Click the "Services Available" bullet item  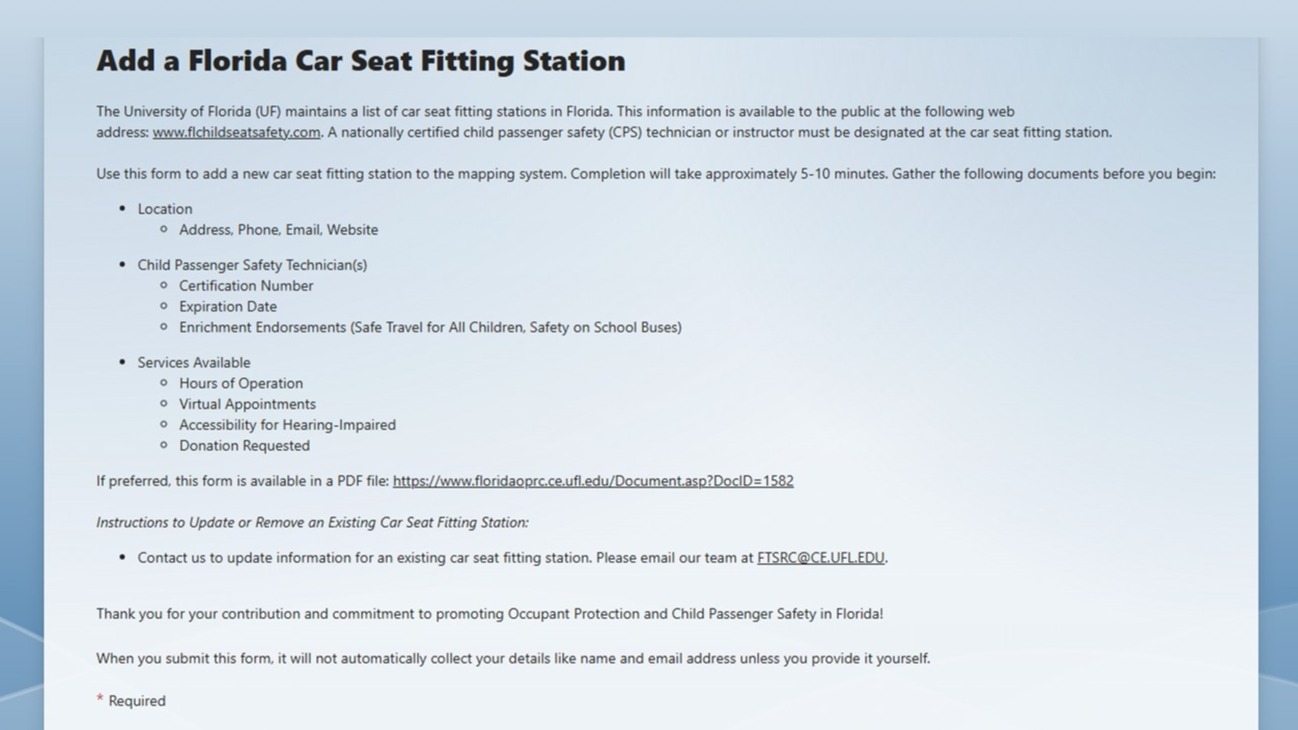point(194,363)
